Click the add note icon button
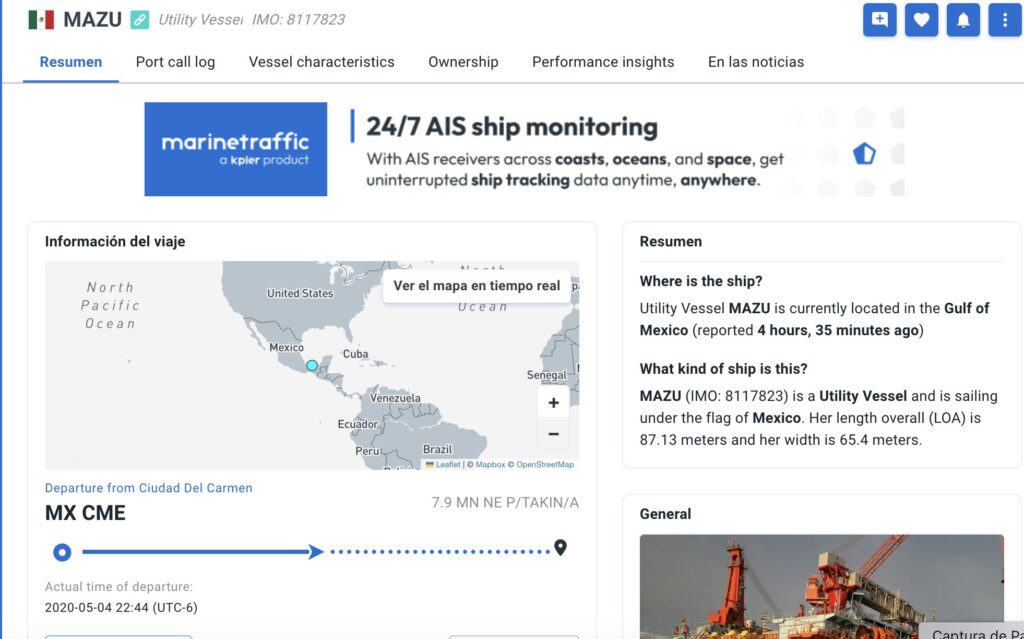 (879, 20)
